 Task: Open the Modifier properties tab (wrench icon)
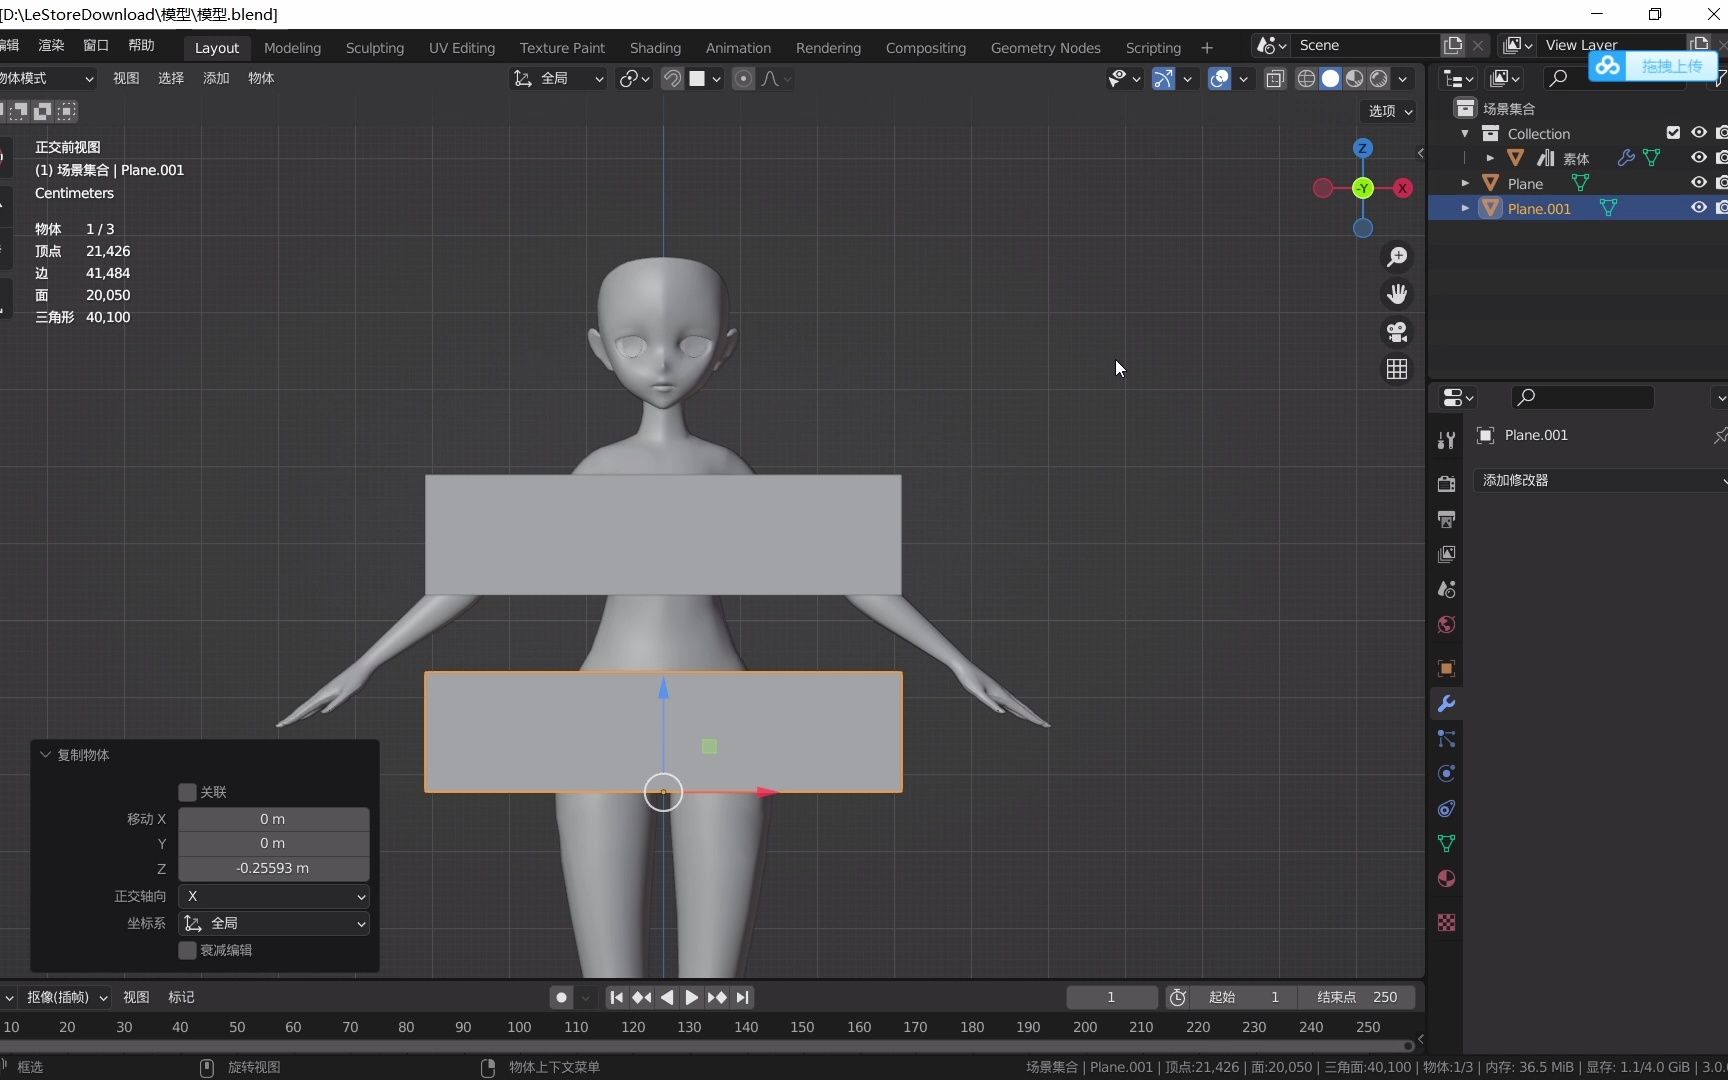[x=1446, y=704]
